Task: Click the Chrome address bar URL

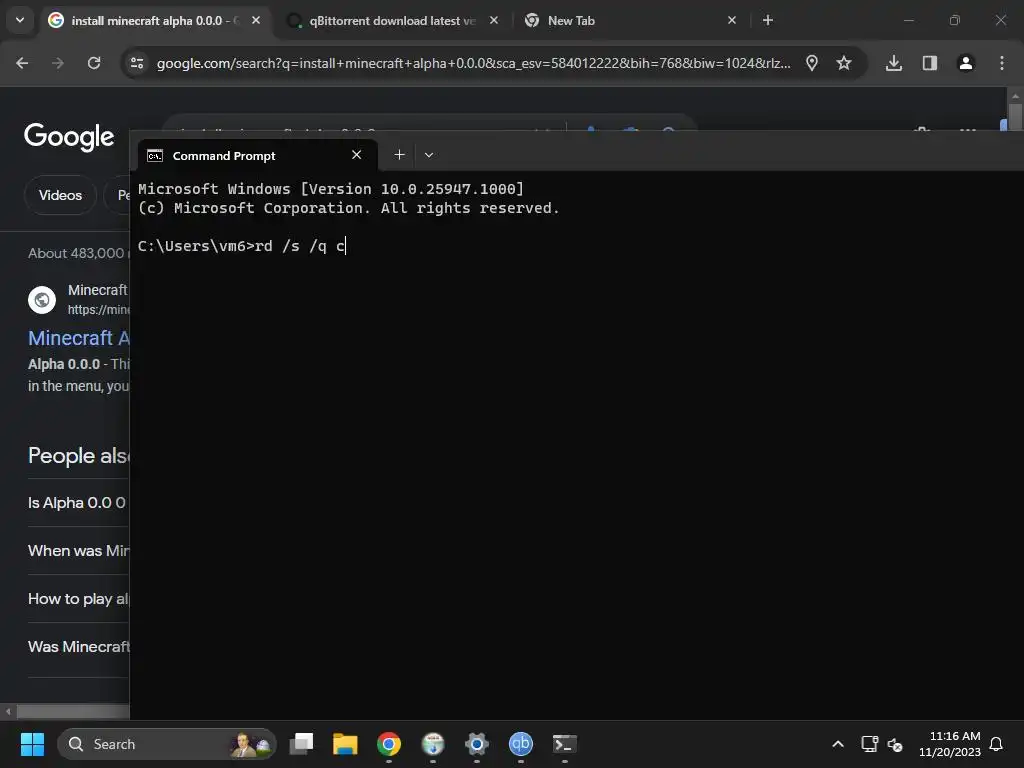Action: click(x=473, y=63)
